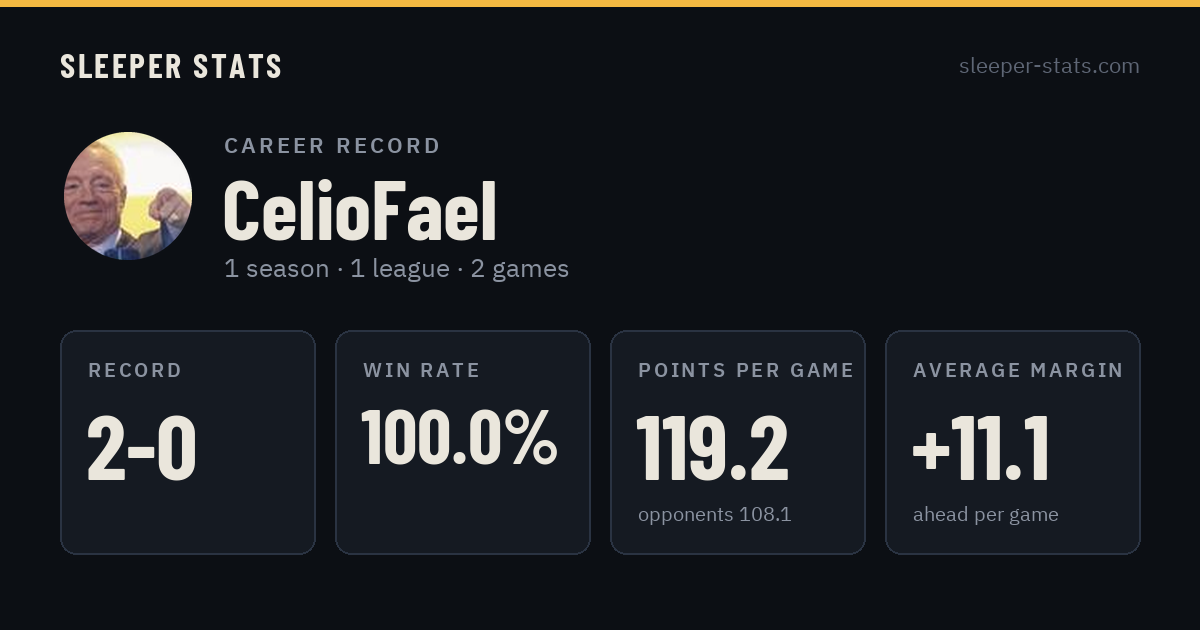Click the CelioFael profile avatar

pyautogui.click(x=128, y=196)
